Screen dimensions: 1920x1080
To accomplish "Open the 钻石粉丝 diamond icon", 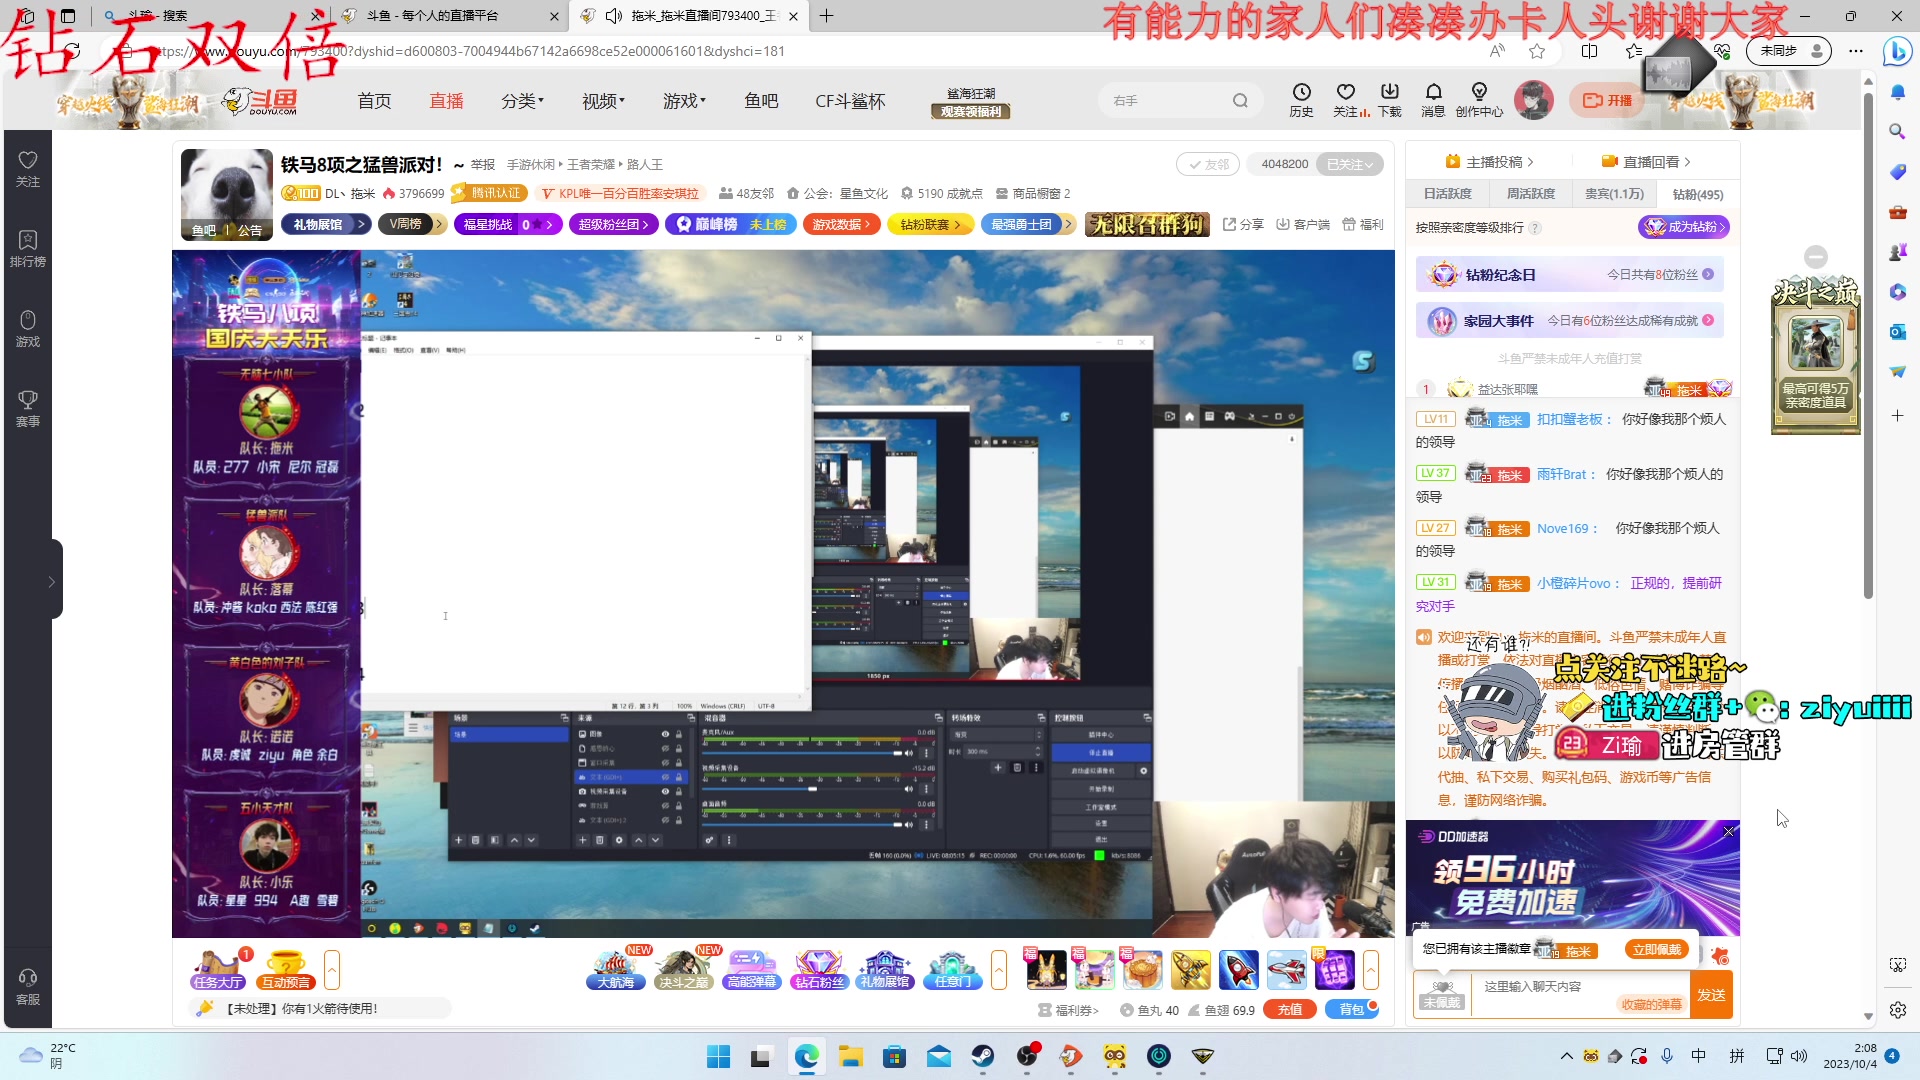I will (818, 969).
